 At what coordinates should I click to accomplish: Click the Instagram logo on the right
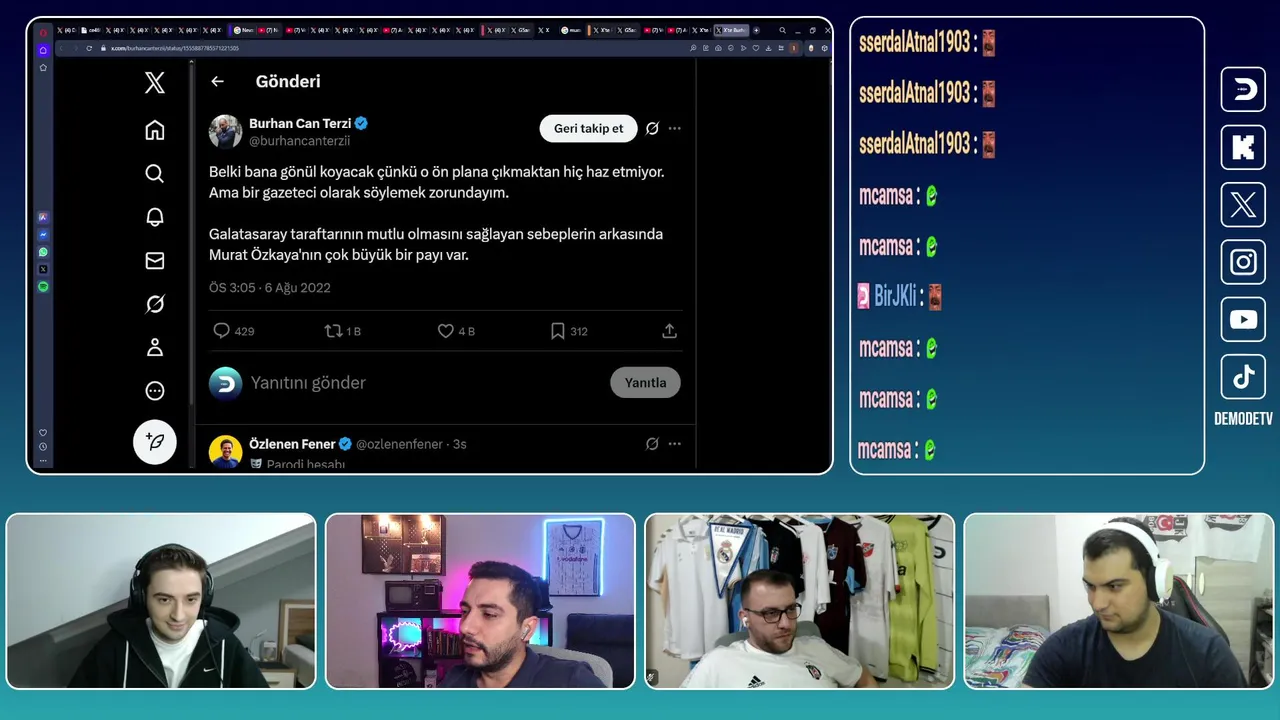click(x=1243, y=262)
